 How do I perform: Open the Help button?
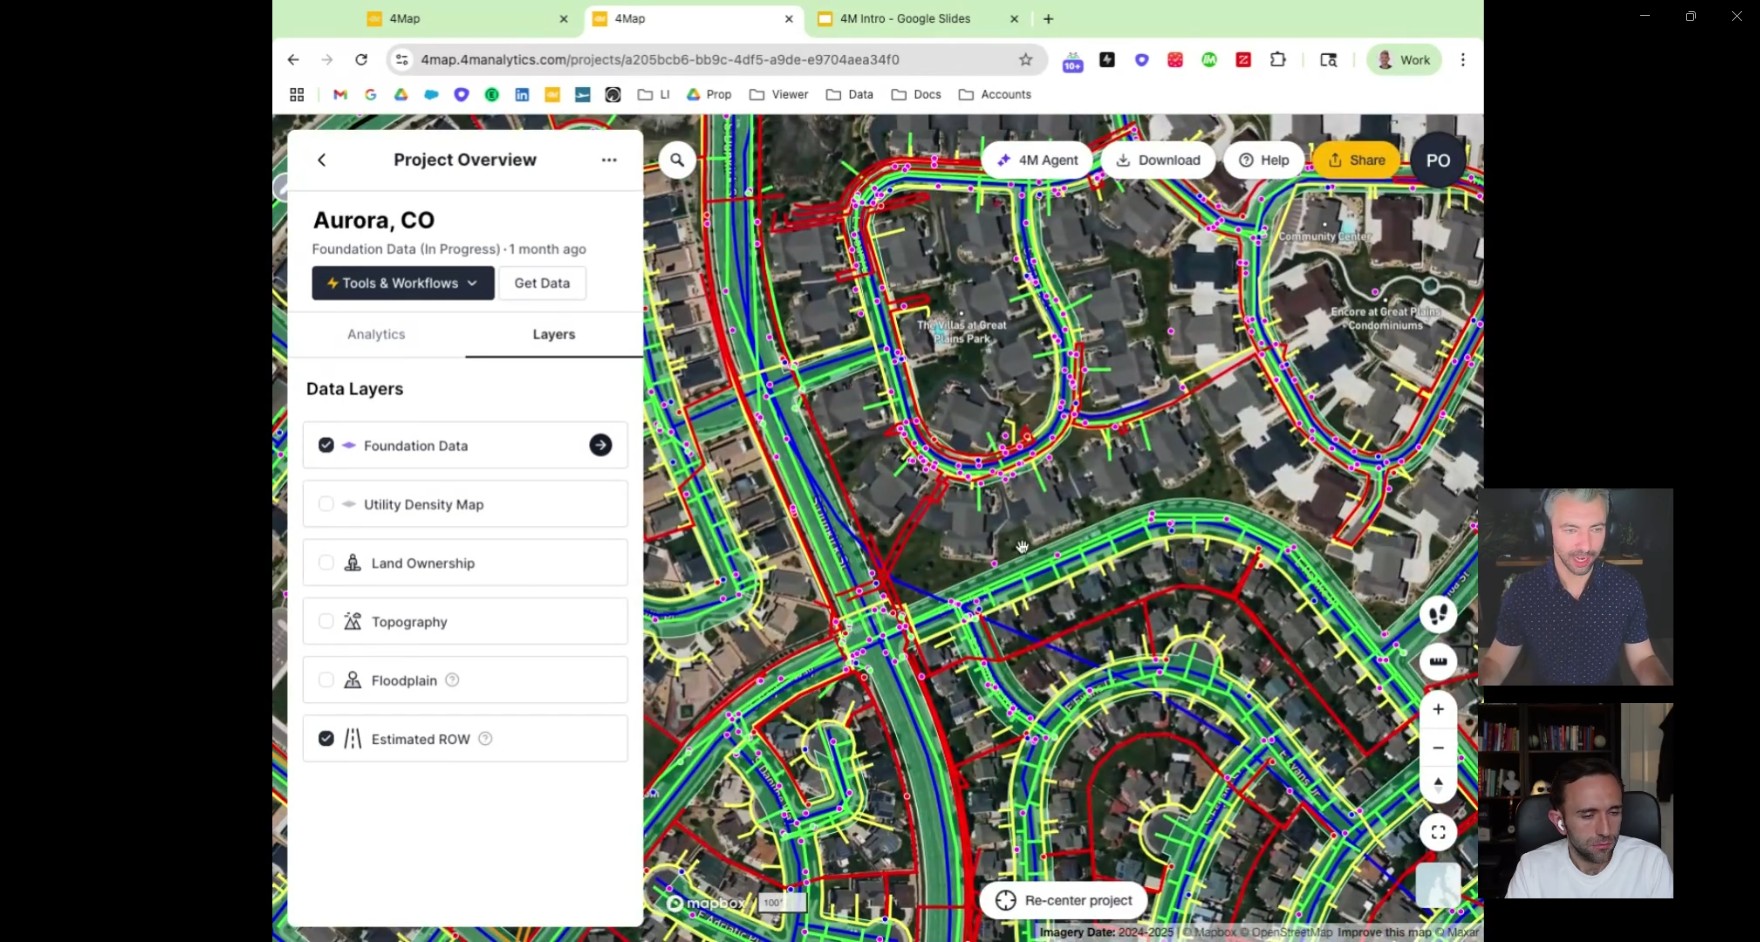coord(1264,160)
